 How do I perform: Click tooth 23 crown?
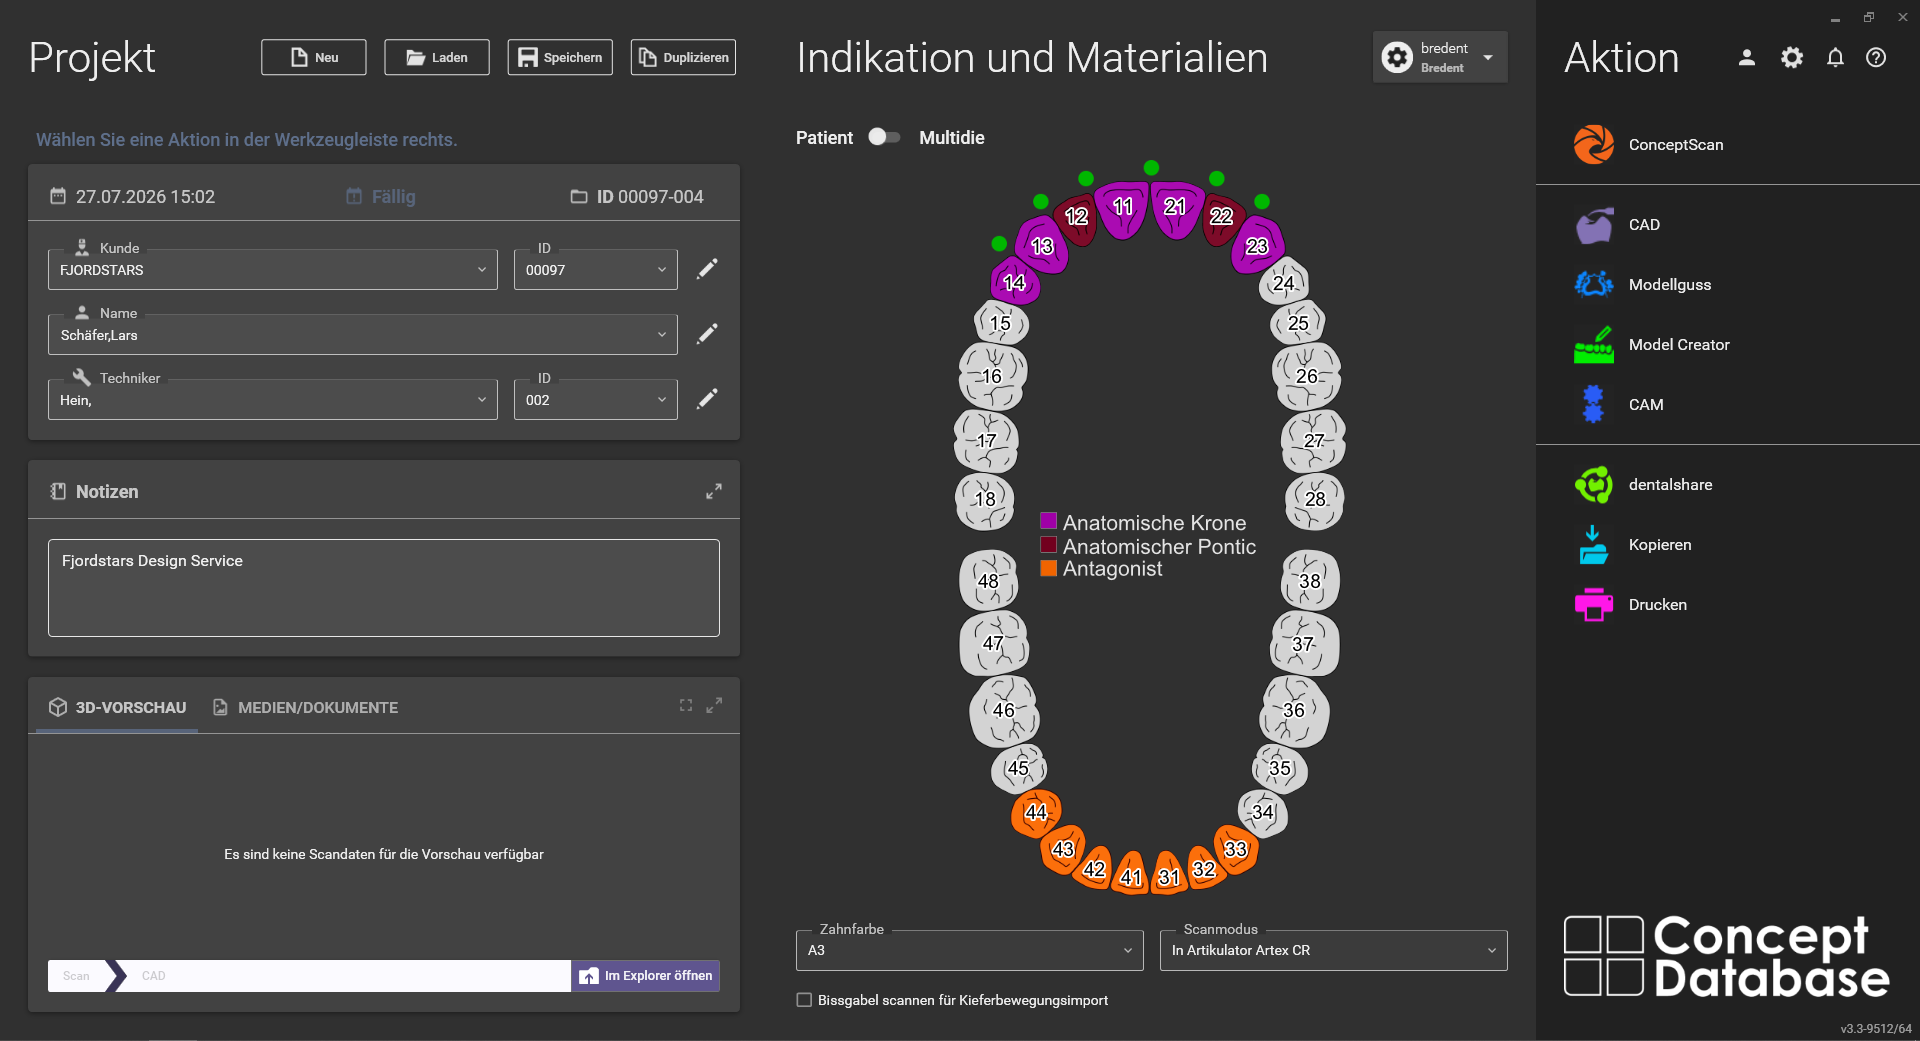(x=1257, y=246)
